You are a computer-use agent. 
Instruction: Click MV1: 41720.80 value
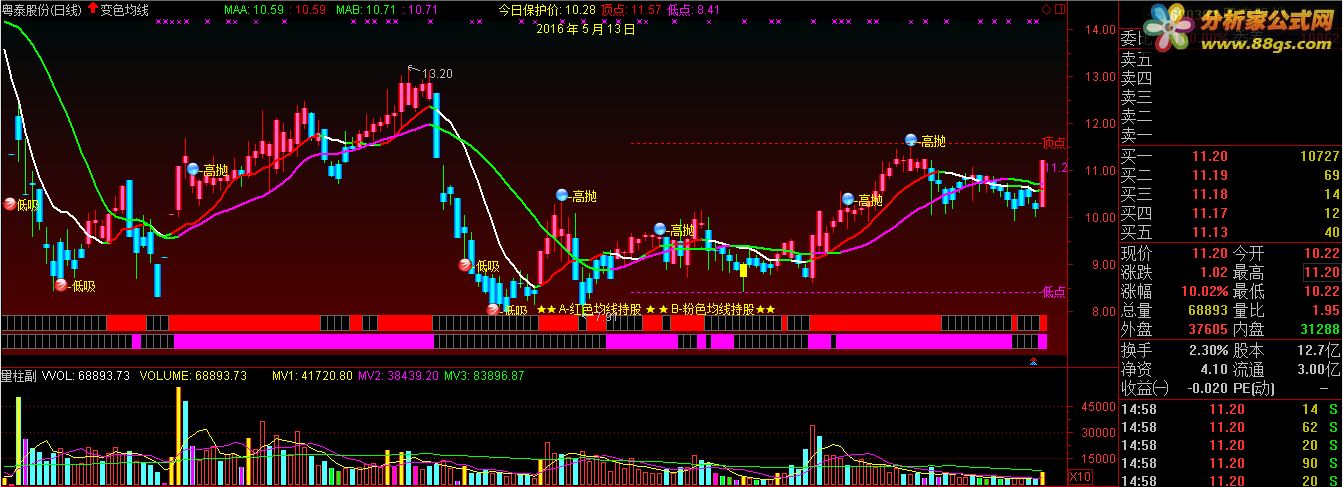click(x=311, y=375)
